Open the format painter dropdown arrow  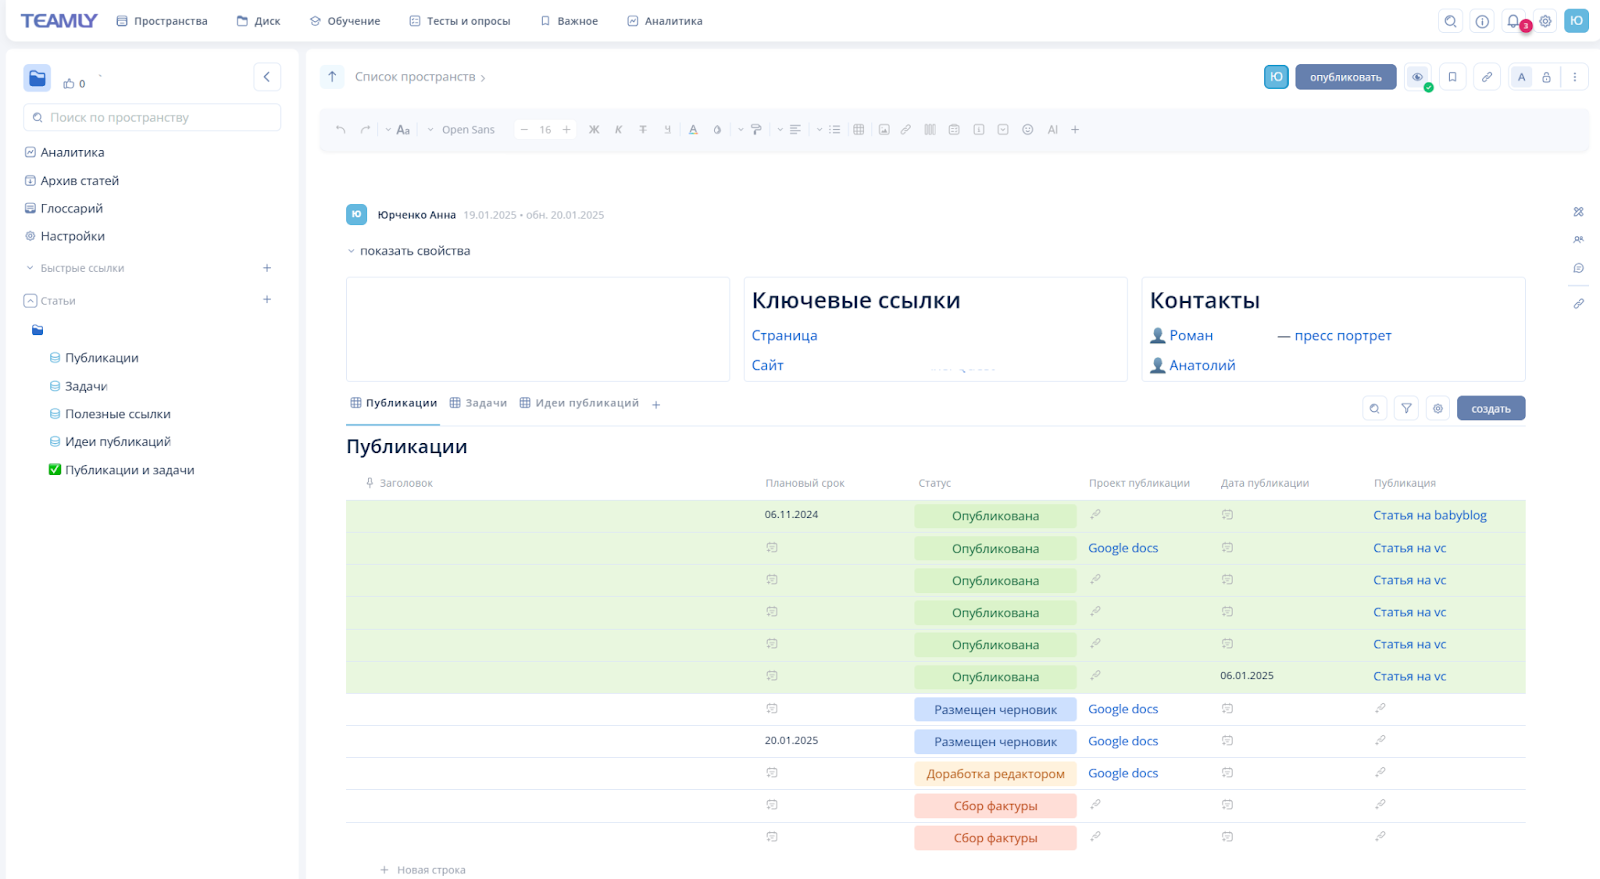click(x=741, y=130)
